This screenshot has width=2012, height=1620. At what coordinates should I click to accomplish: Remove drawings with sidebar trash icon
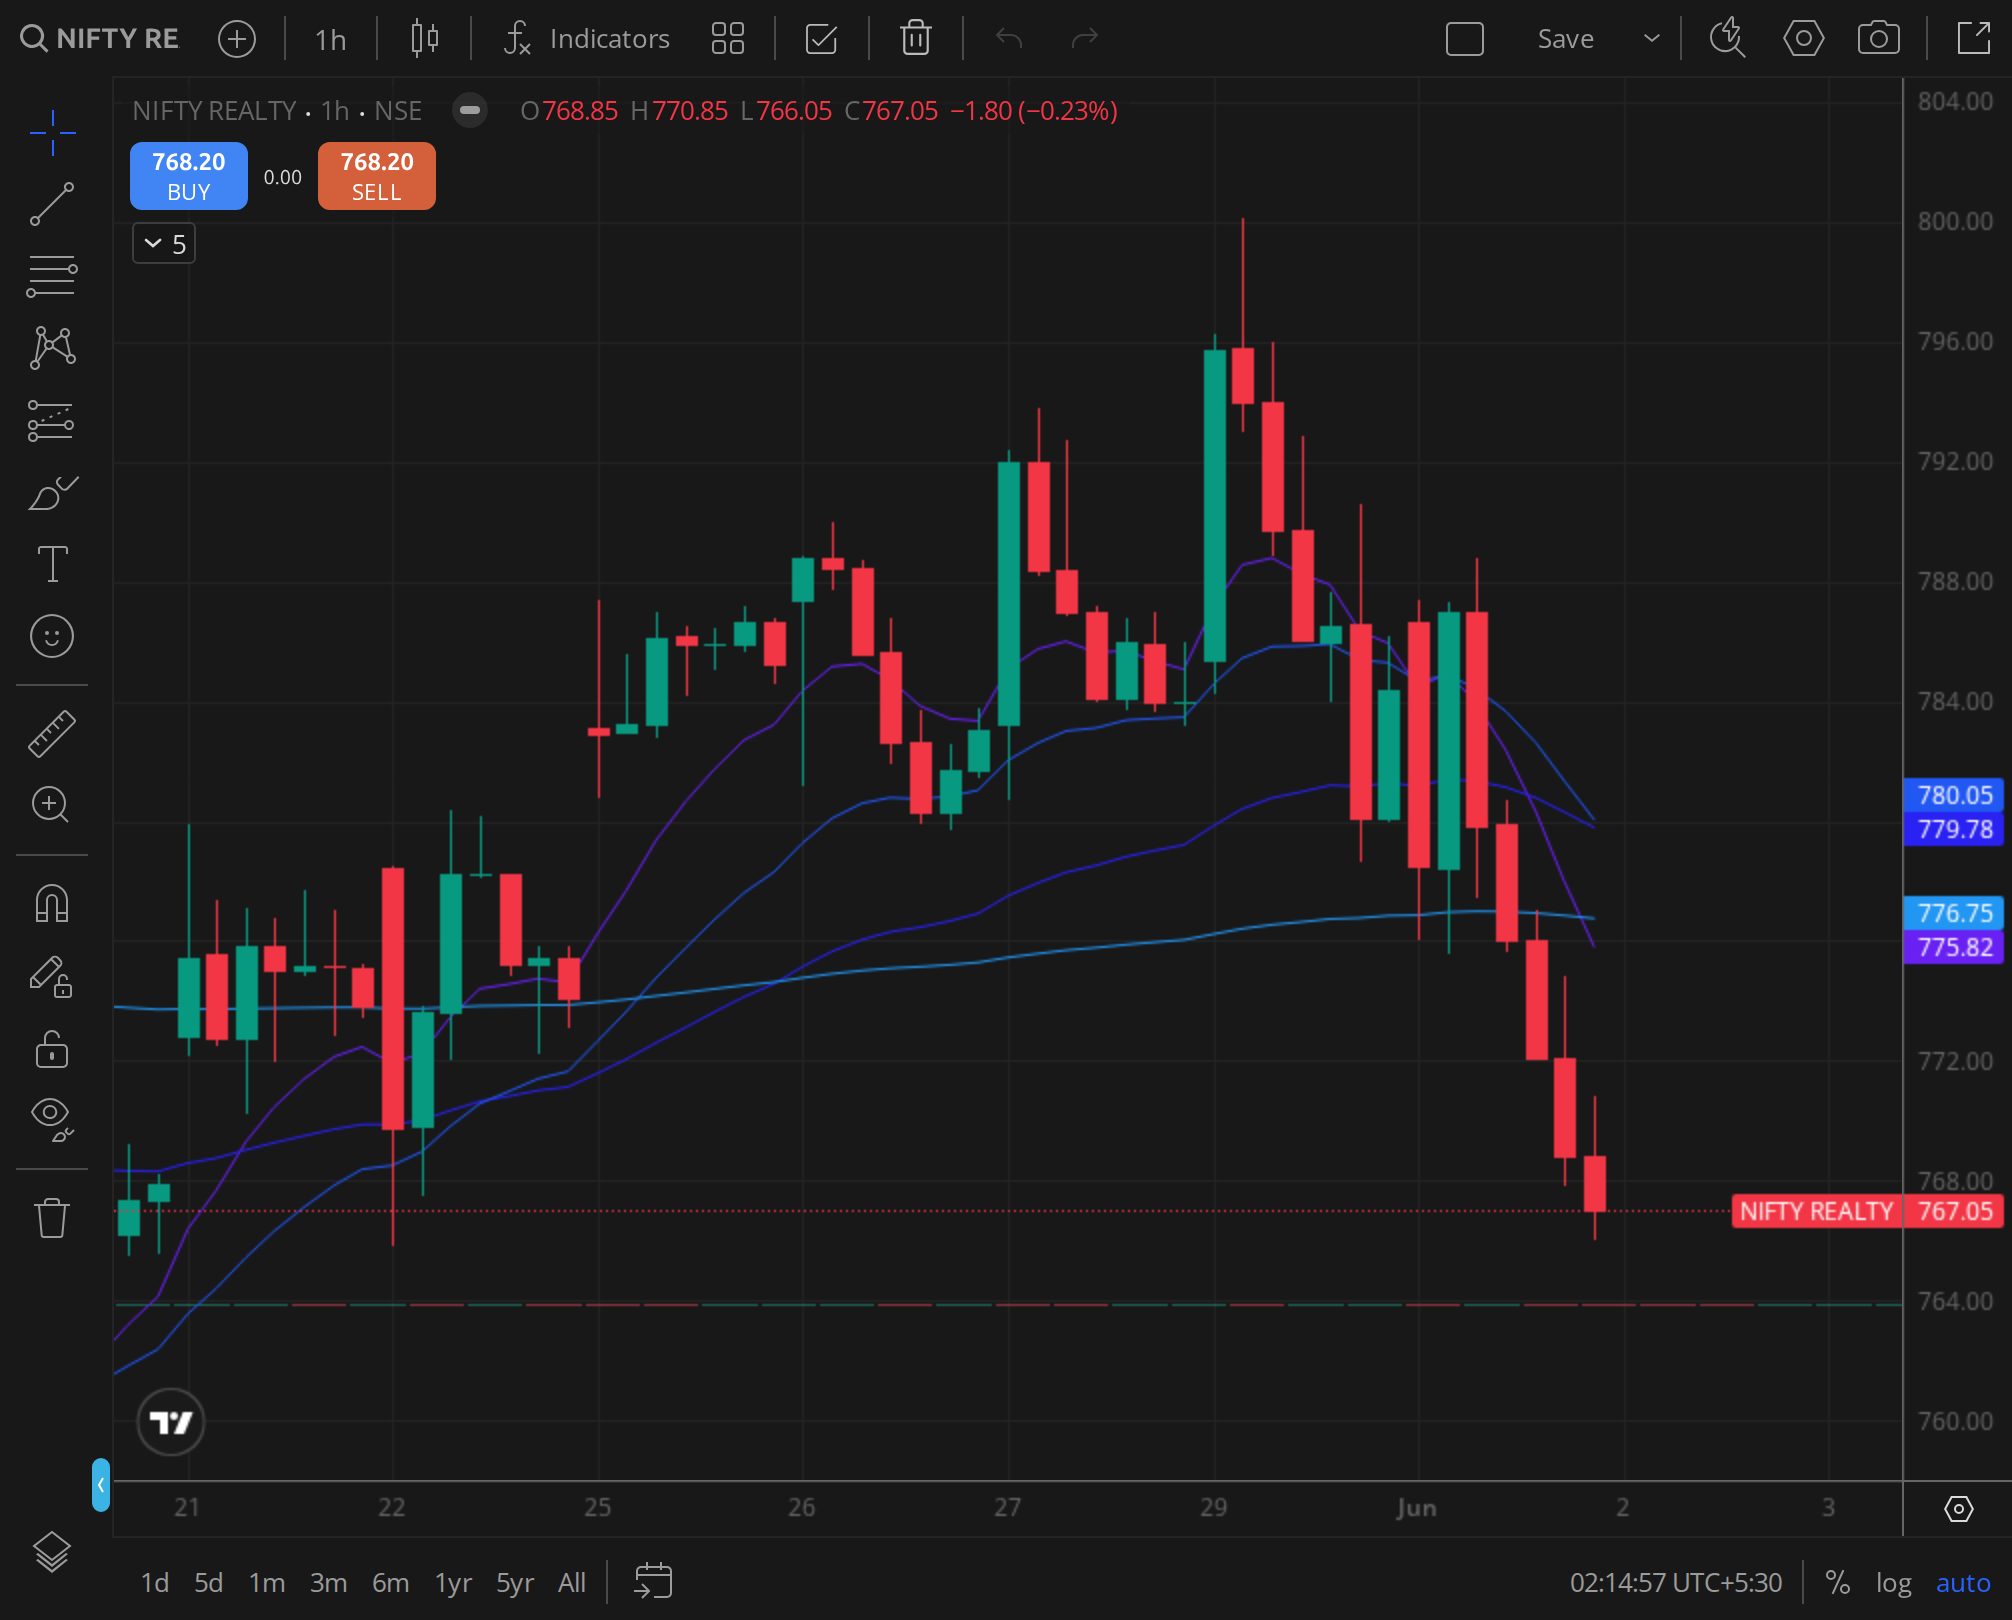52,1217
